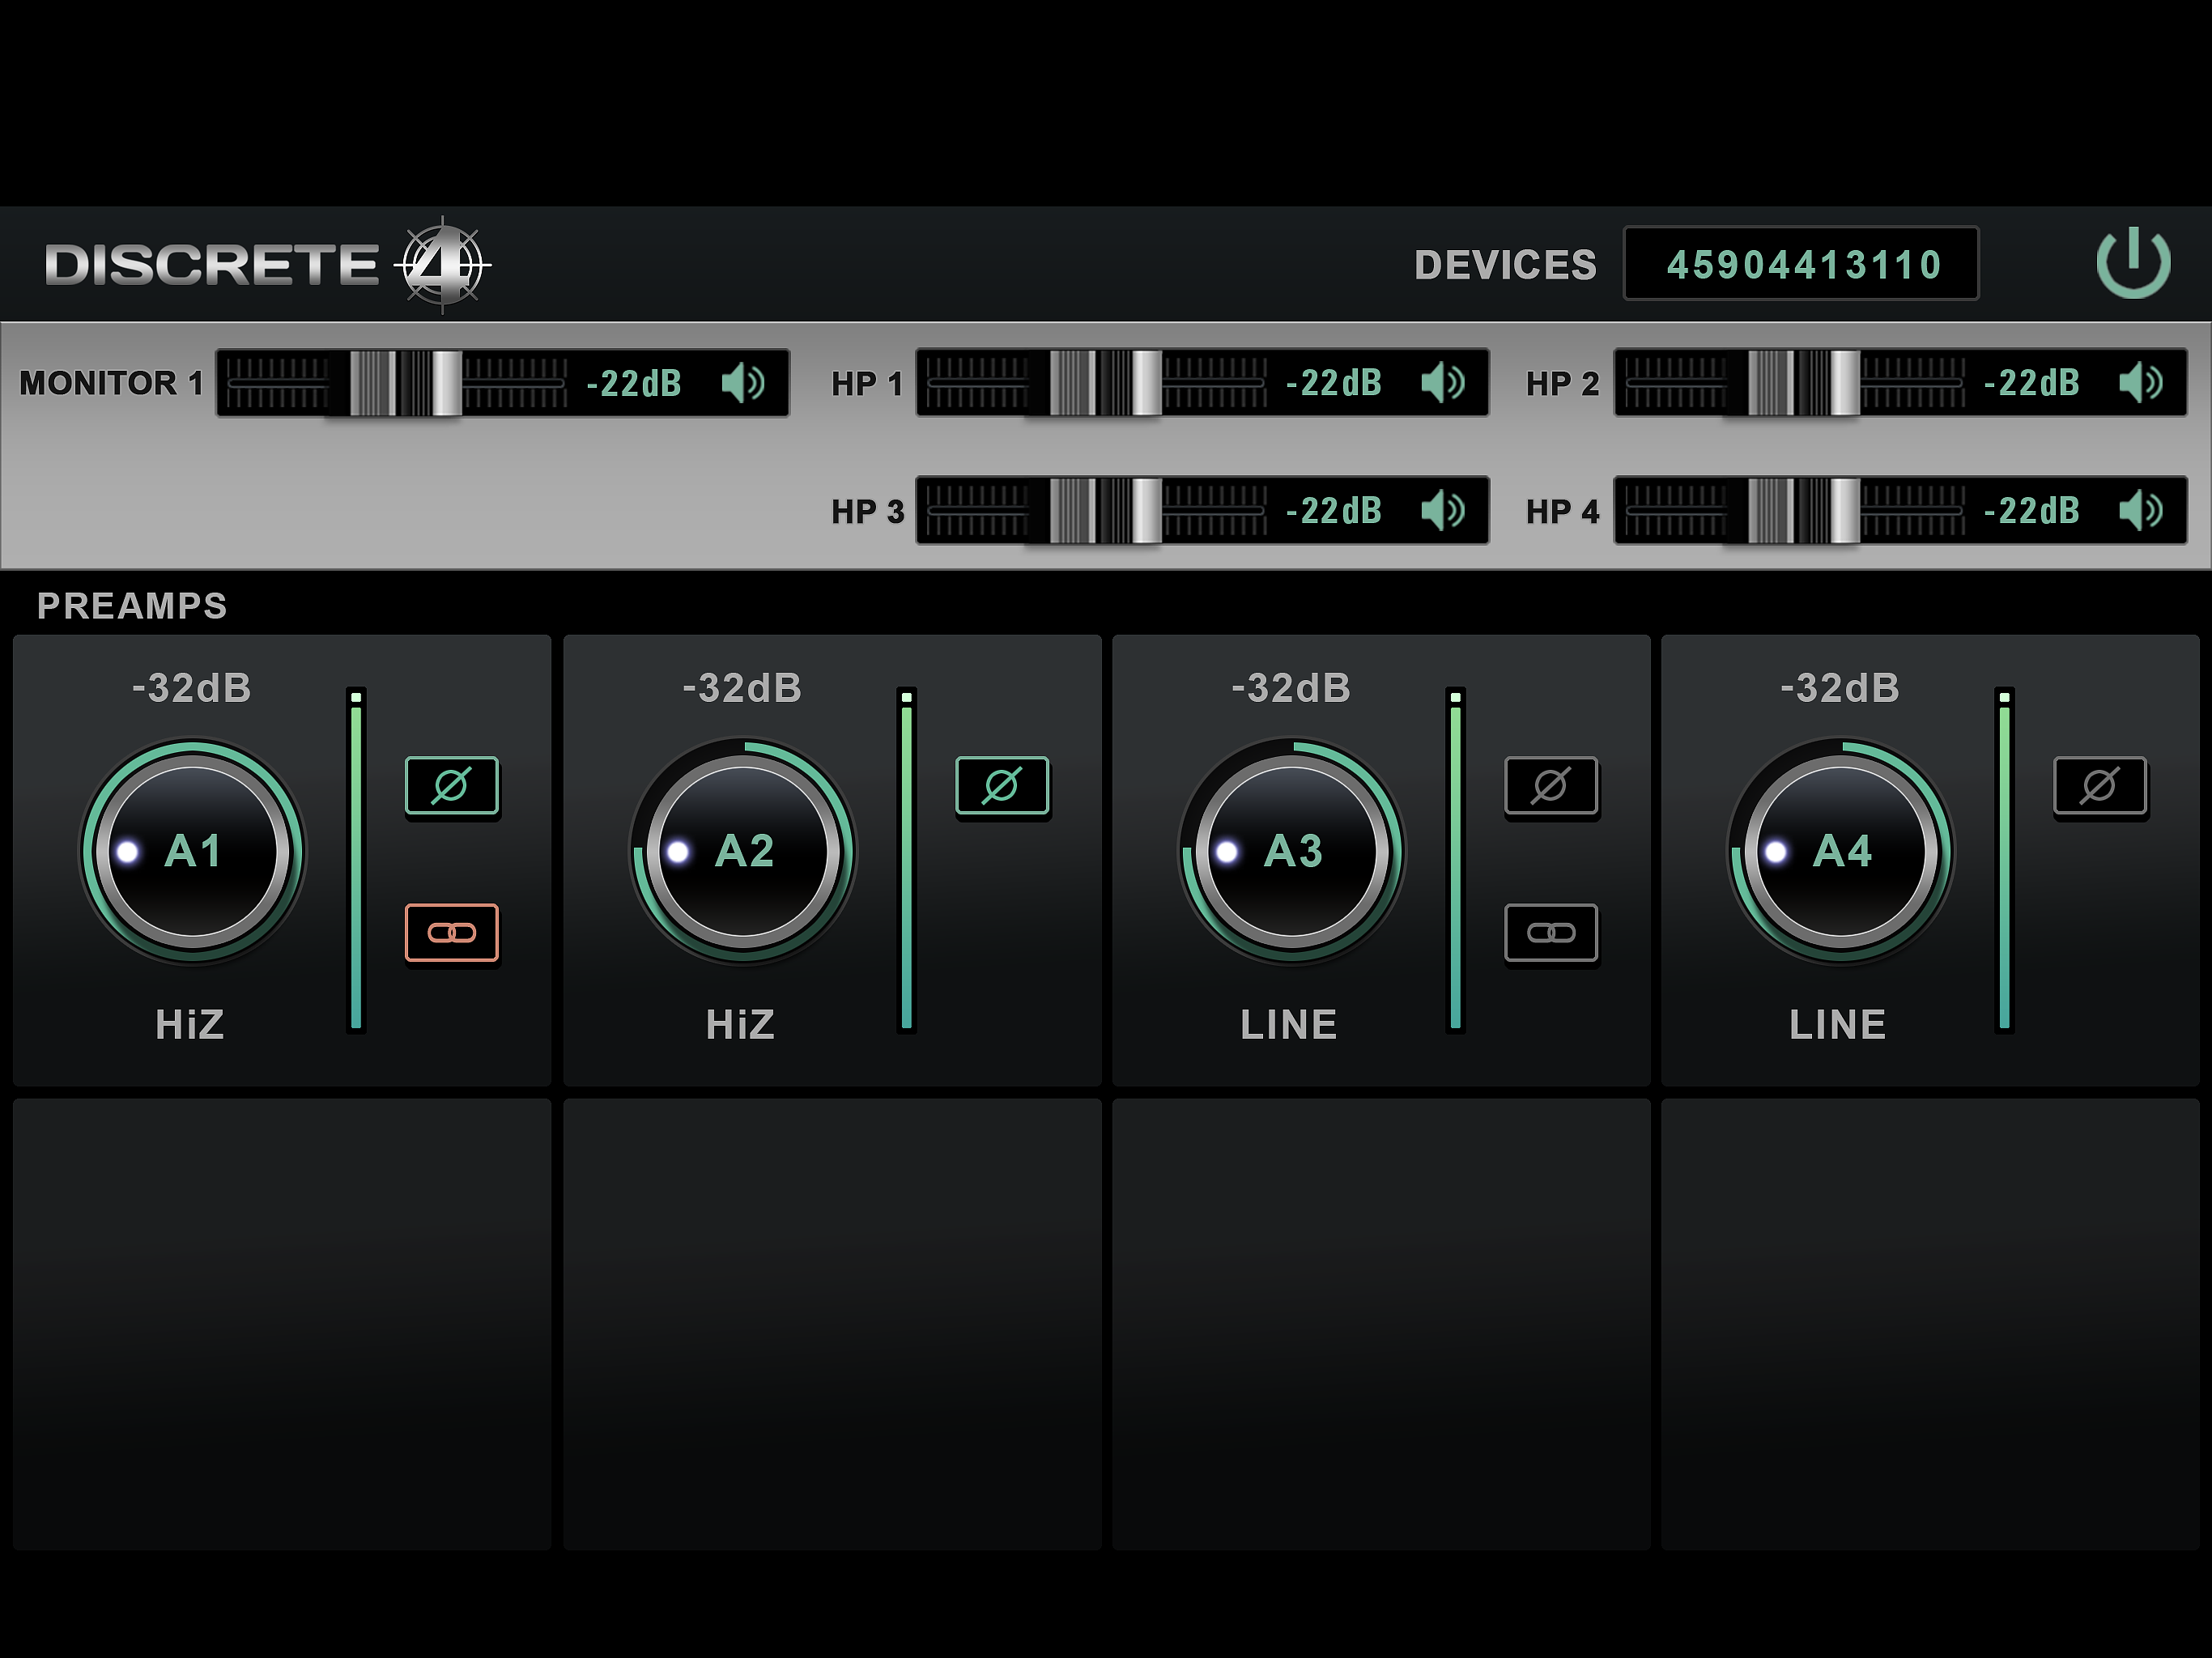The height and width of the screenshot is (1658, 2212).
Task: Click the HP 2 label
Action: pos(1563,384)
